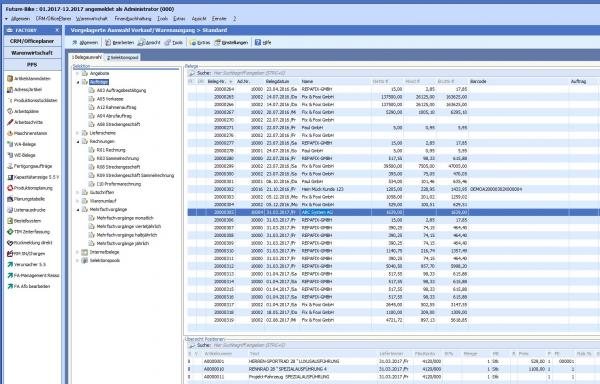
Task: Click the Hilfe toolbar button
Action: click(x=263, y=42)
